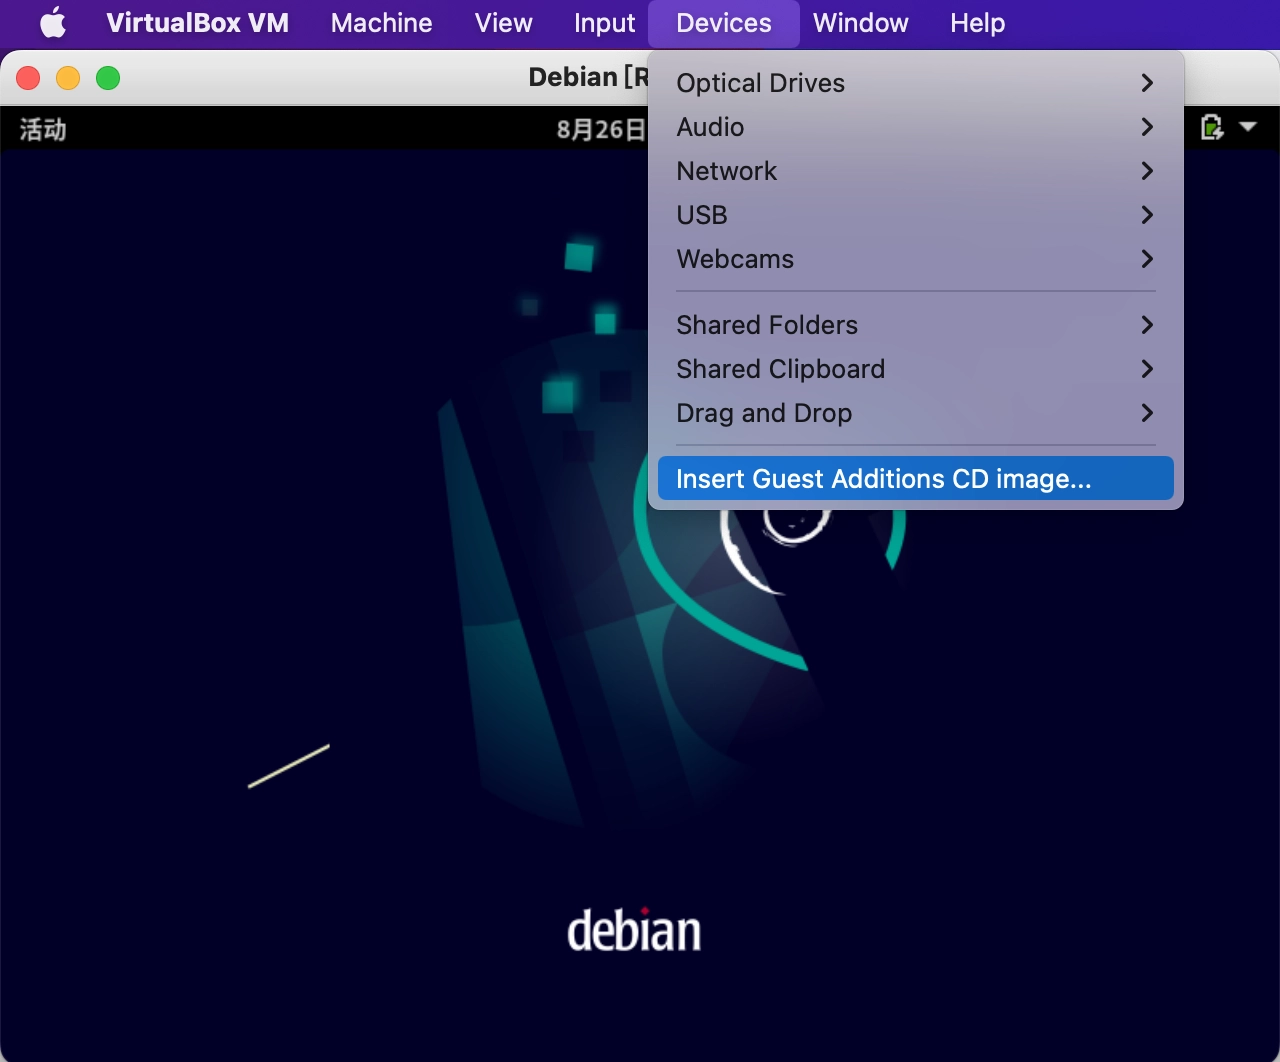Expand the Network submenu
Viewport: 1280px width, 1062px height.
point(916,171)
